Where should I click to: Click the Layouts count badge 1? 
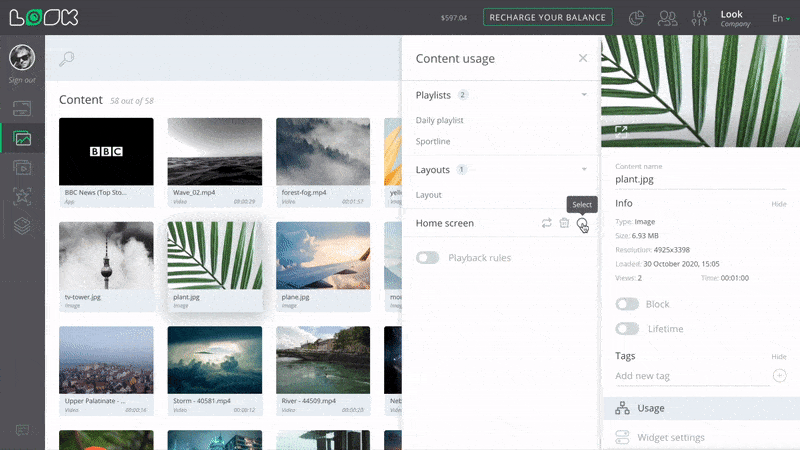tap(461, 169)
